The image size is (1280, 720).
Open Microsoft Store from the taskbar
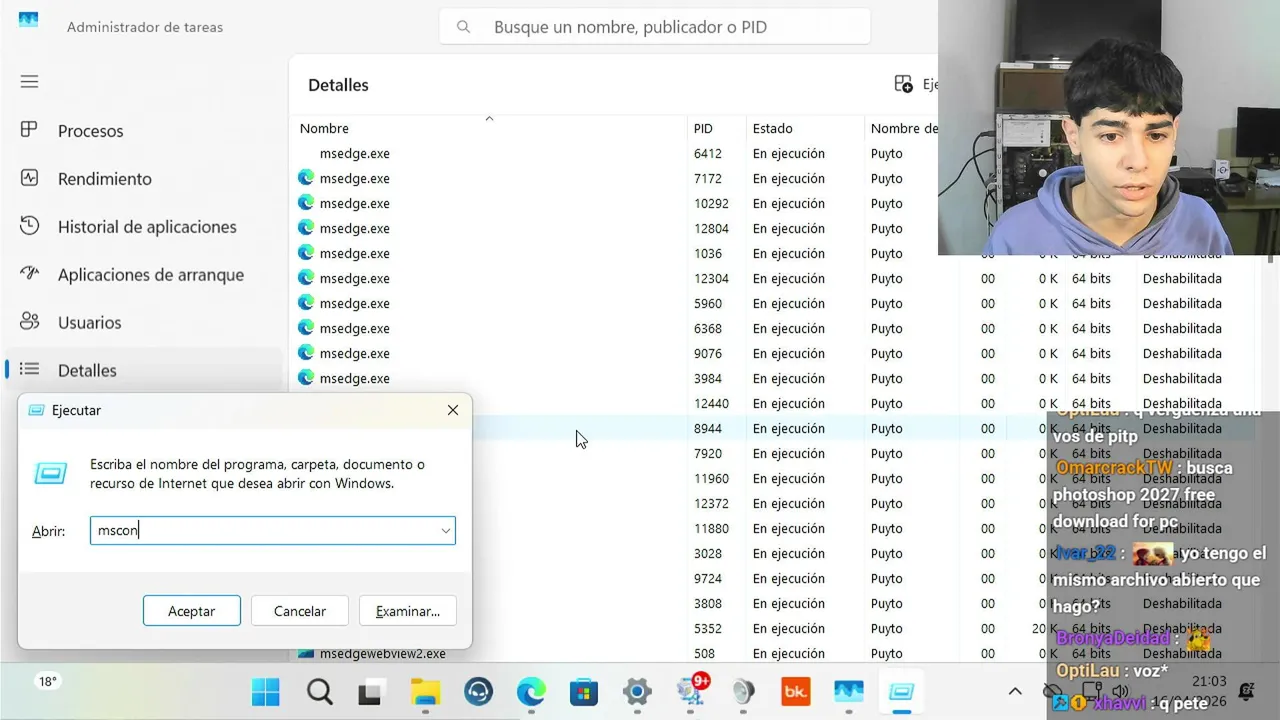pyautogui.click(x=584, y=691)
